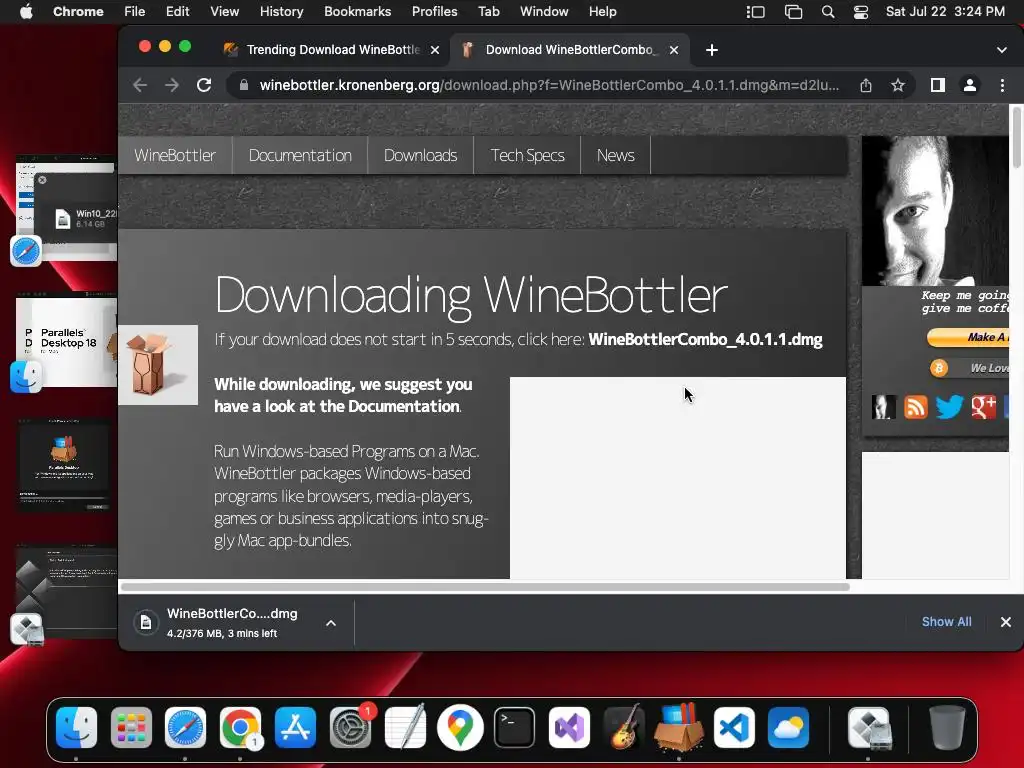Open the History menu in the menu bar
This screenshot has height=768, width=1024.
tap(281, 12)
